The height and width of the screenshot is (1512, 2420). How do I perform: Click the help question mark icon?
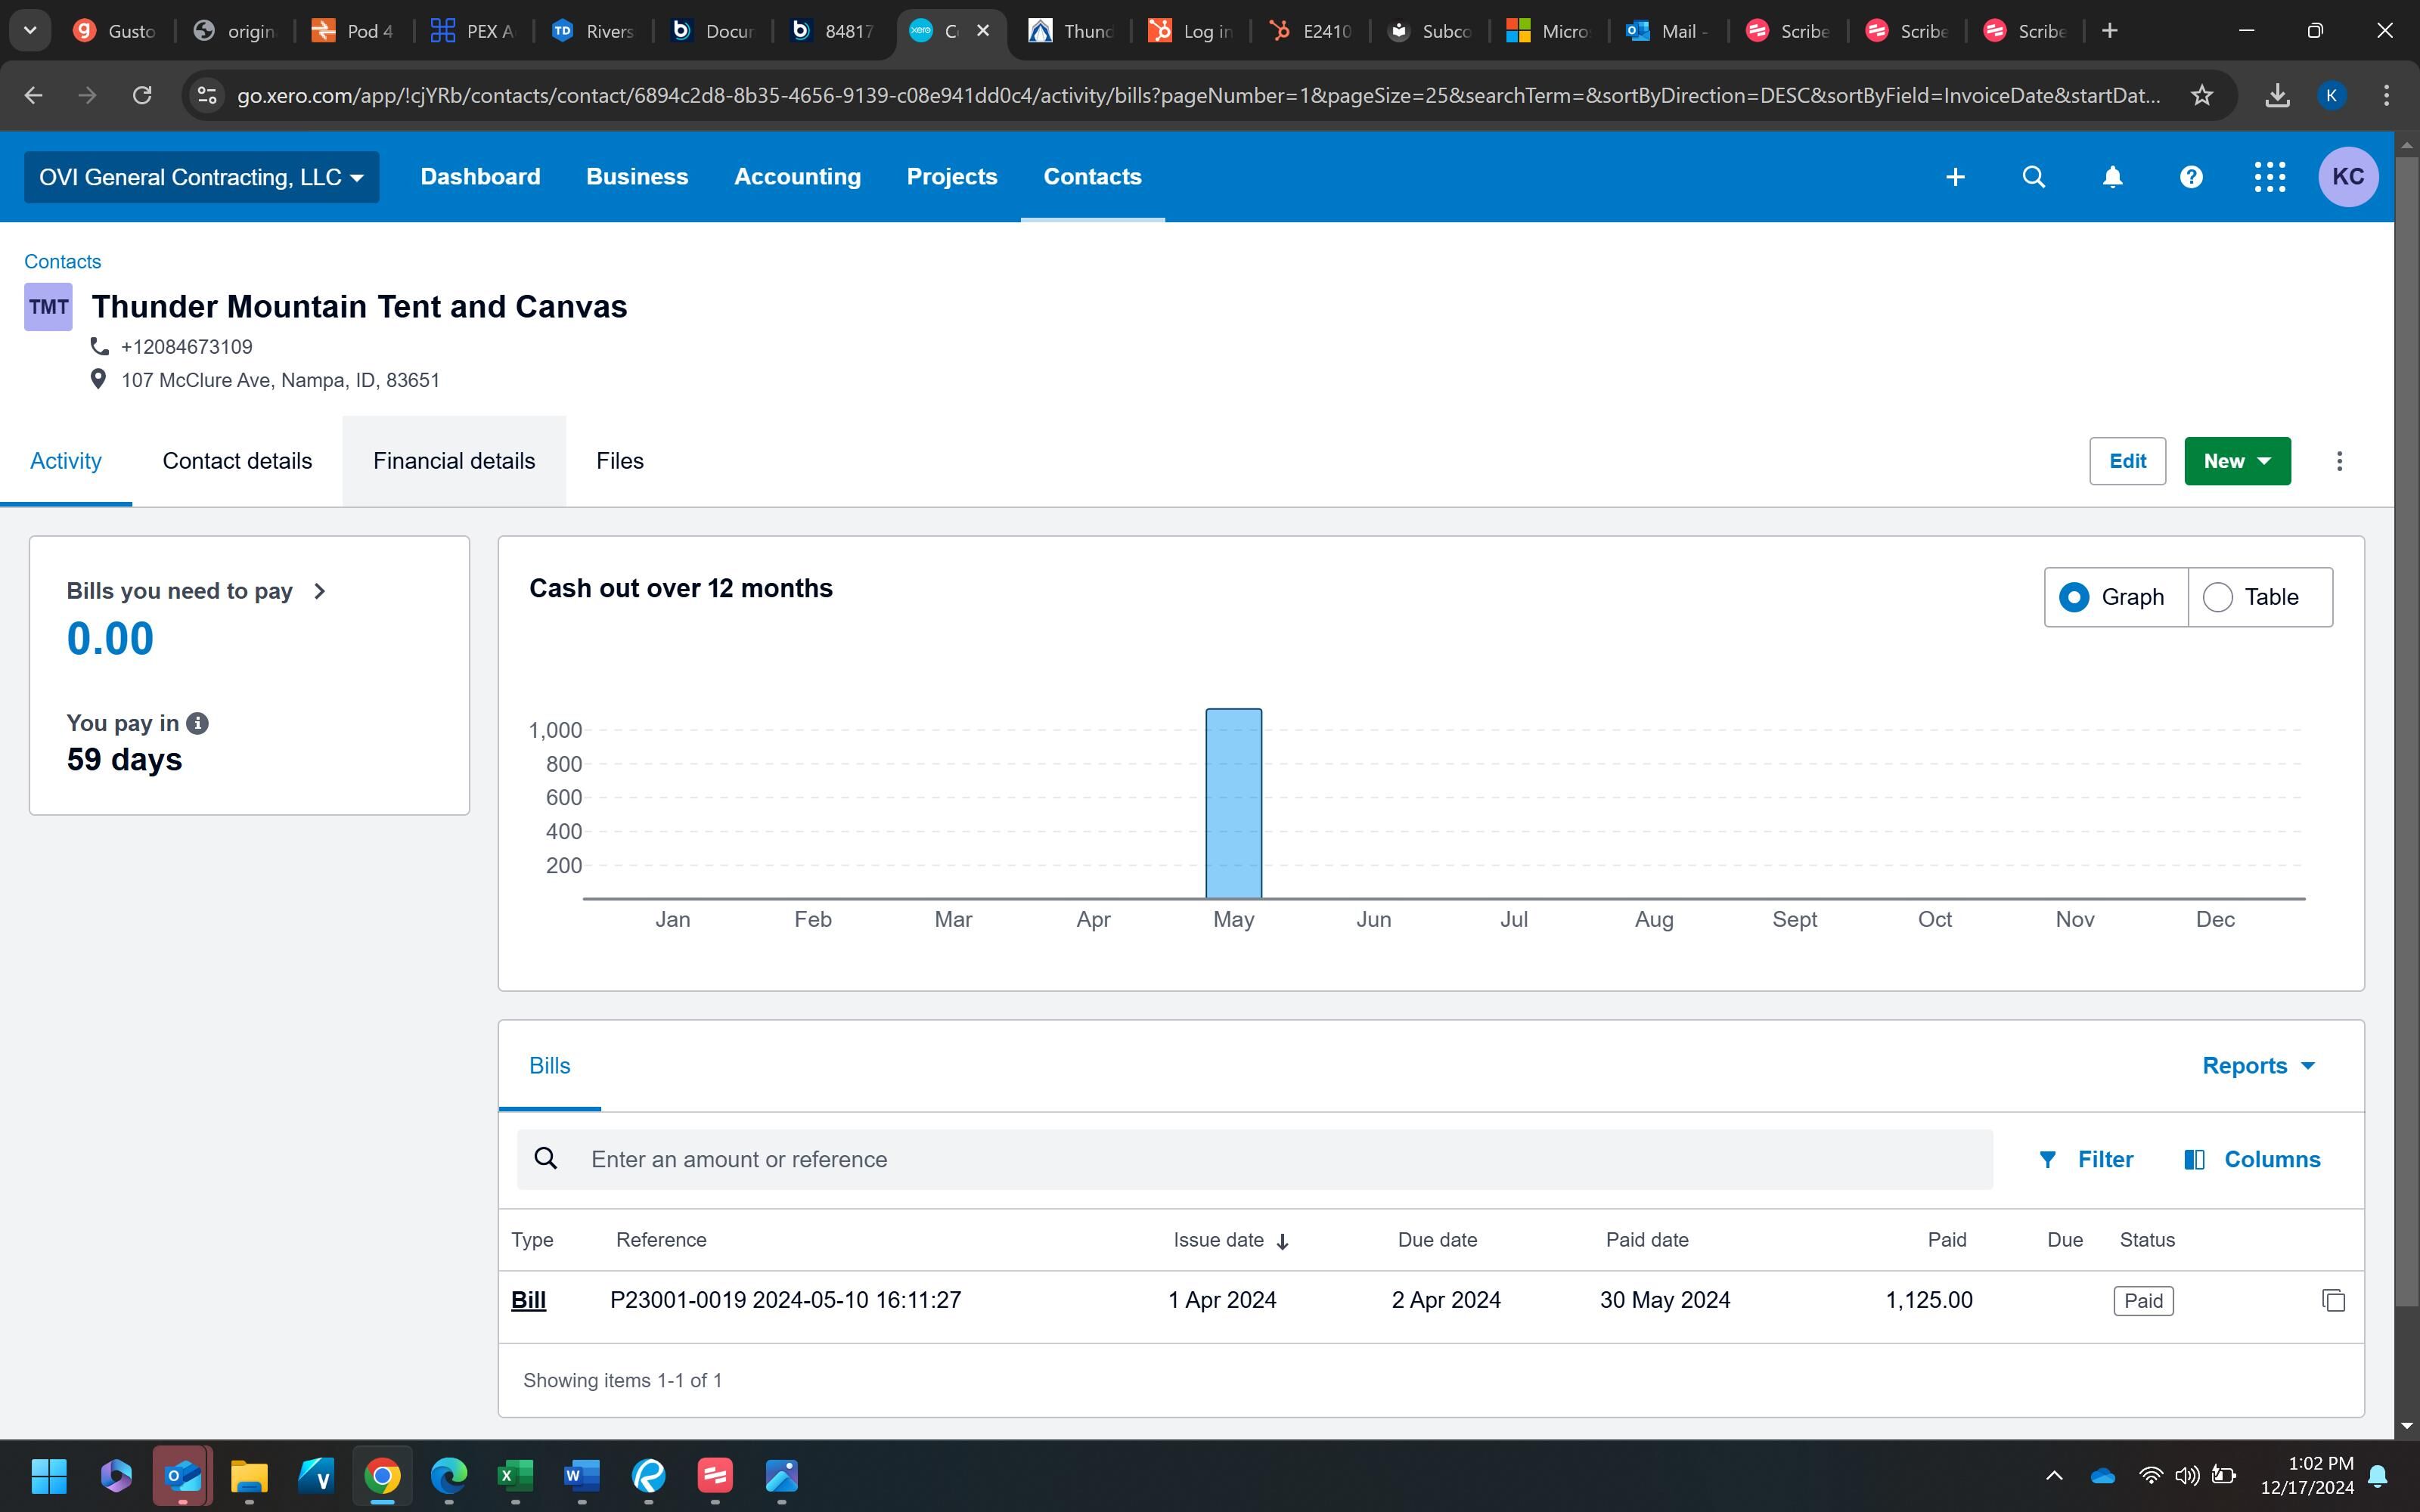point(2191,177)
